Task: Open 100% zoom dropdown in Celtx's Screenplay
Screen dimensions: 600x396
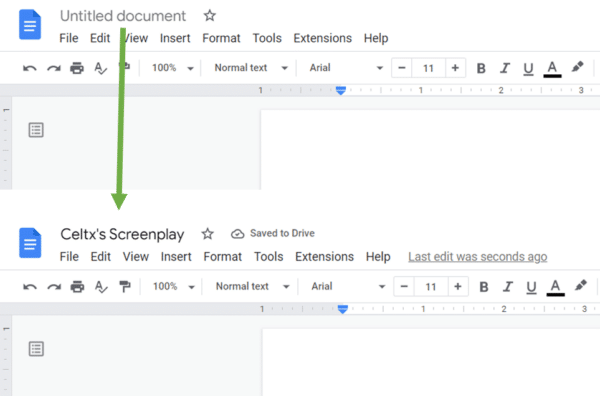Action: (x=174, y=287)
